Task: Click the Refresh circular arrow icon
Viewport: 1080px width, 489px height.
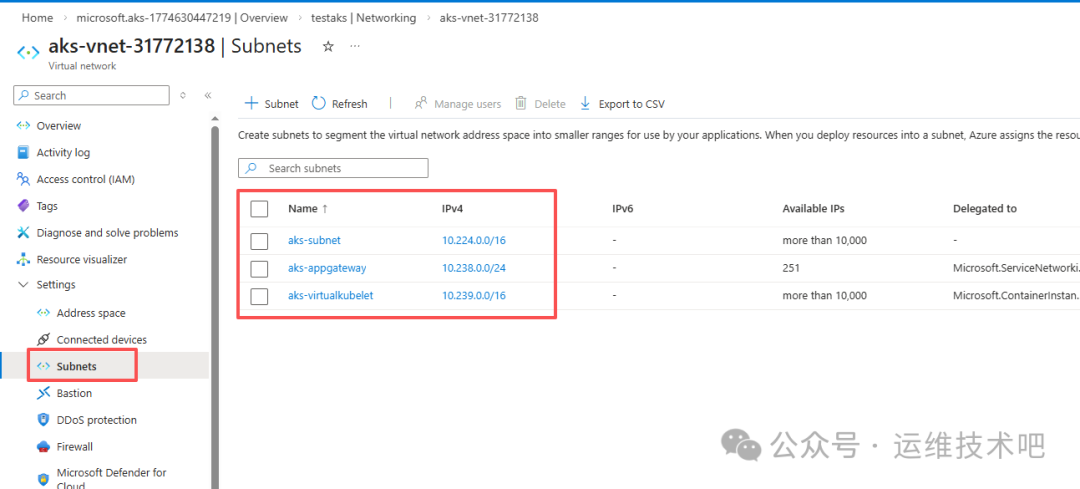Action: coord(318,103)
